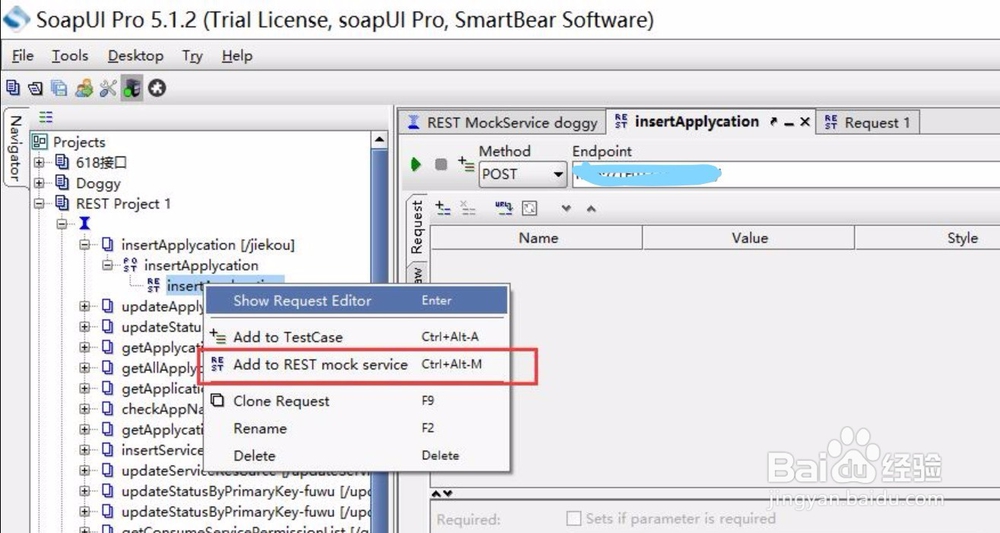The width and height of the screenshot is (1000, 533).
Task: Click the Import project toolbar icon
Action: pyautogui.click(x=36, y=88)
